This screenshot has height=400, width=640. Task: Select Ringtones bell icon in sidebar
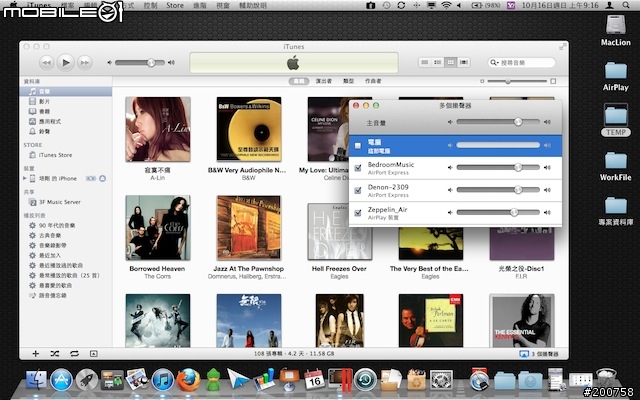(x=32, y=131)
